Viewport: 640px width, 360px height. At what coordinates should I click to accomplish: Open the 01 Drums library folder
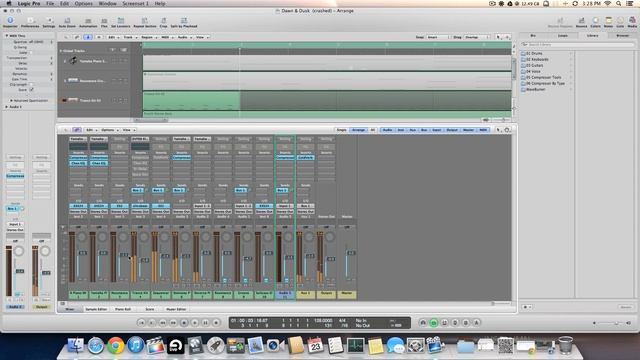(534, 53)
